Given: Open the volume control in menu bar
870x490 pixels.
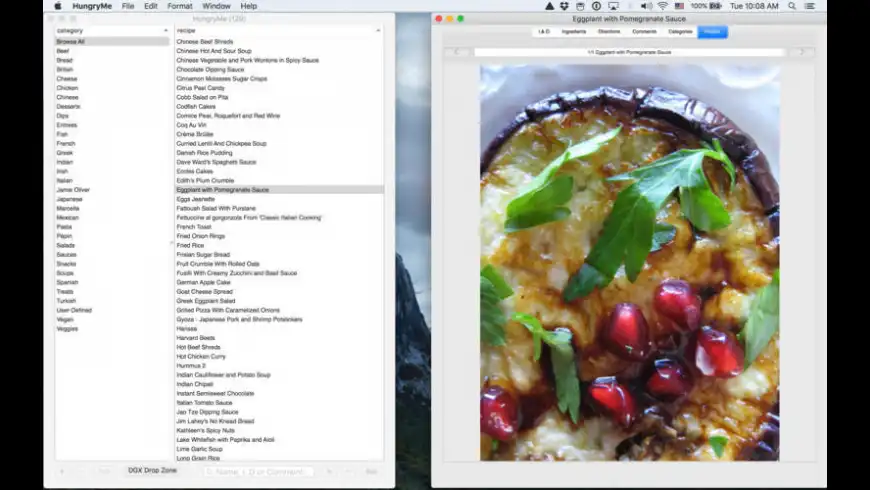Looking at the screenshot, I should pyautogui.click(x=646, y=6).
